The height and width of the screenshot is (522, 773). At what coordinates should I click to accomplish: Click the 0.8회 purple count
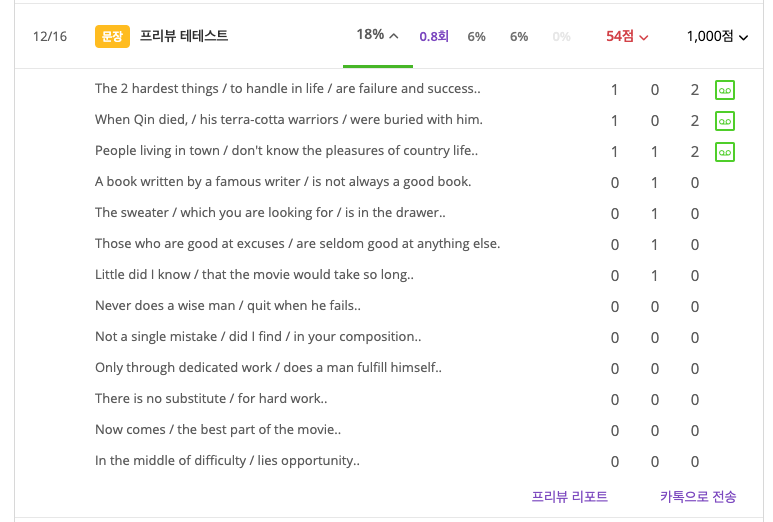tap(434, 36)
